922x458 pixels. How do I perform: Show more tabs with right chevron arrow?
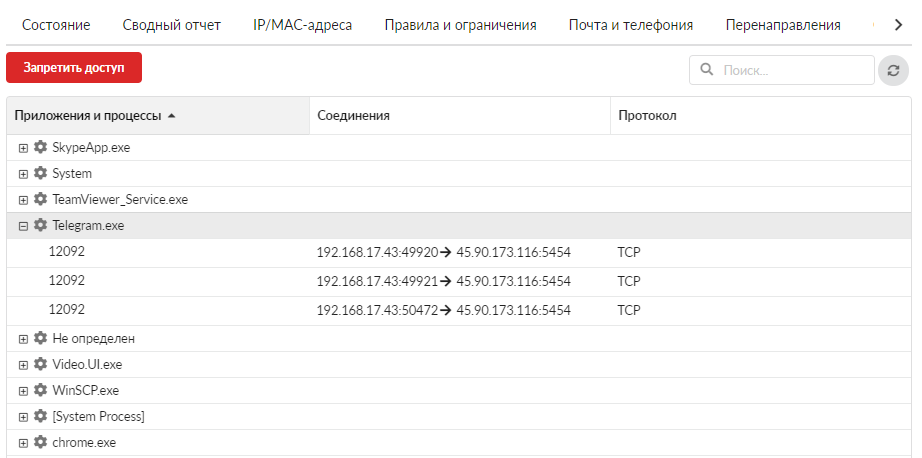pos(898,25)
